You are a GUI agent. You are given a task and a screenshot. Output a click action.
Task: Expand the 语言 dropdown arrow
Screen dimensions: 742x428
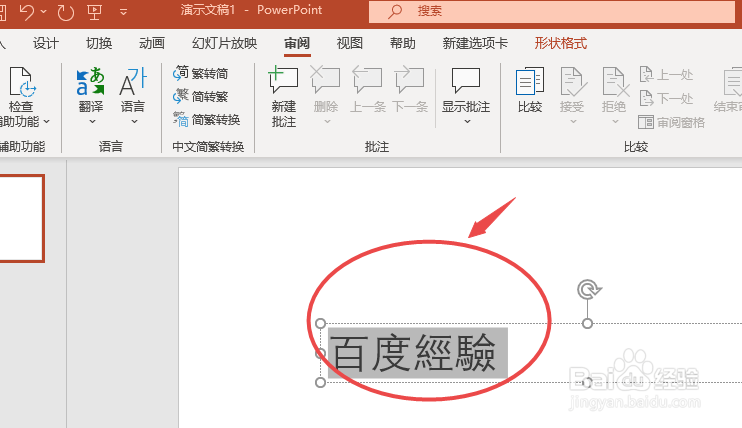coord(134,122)
